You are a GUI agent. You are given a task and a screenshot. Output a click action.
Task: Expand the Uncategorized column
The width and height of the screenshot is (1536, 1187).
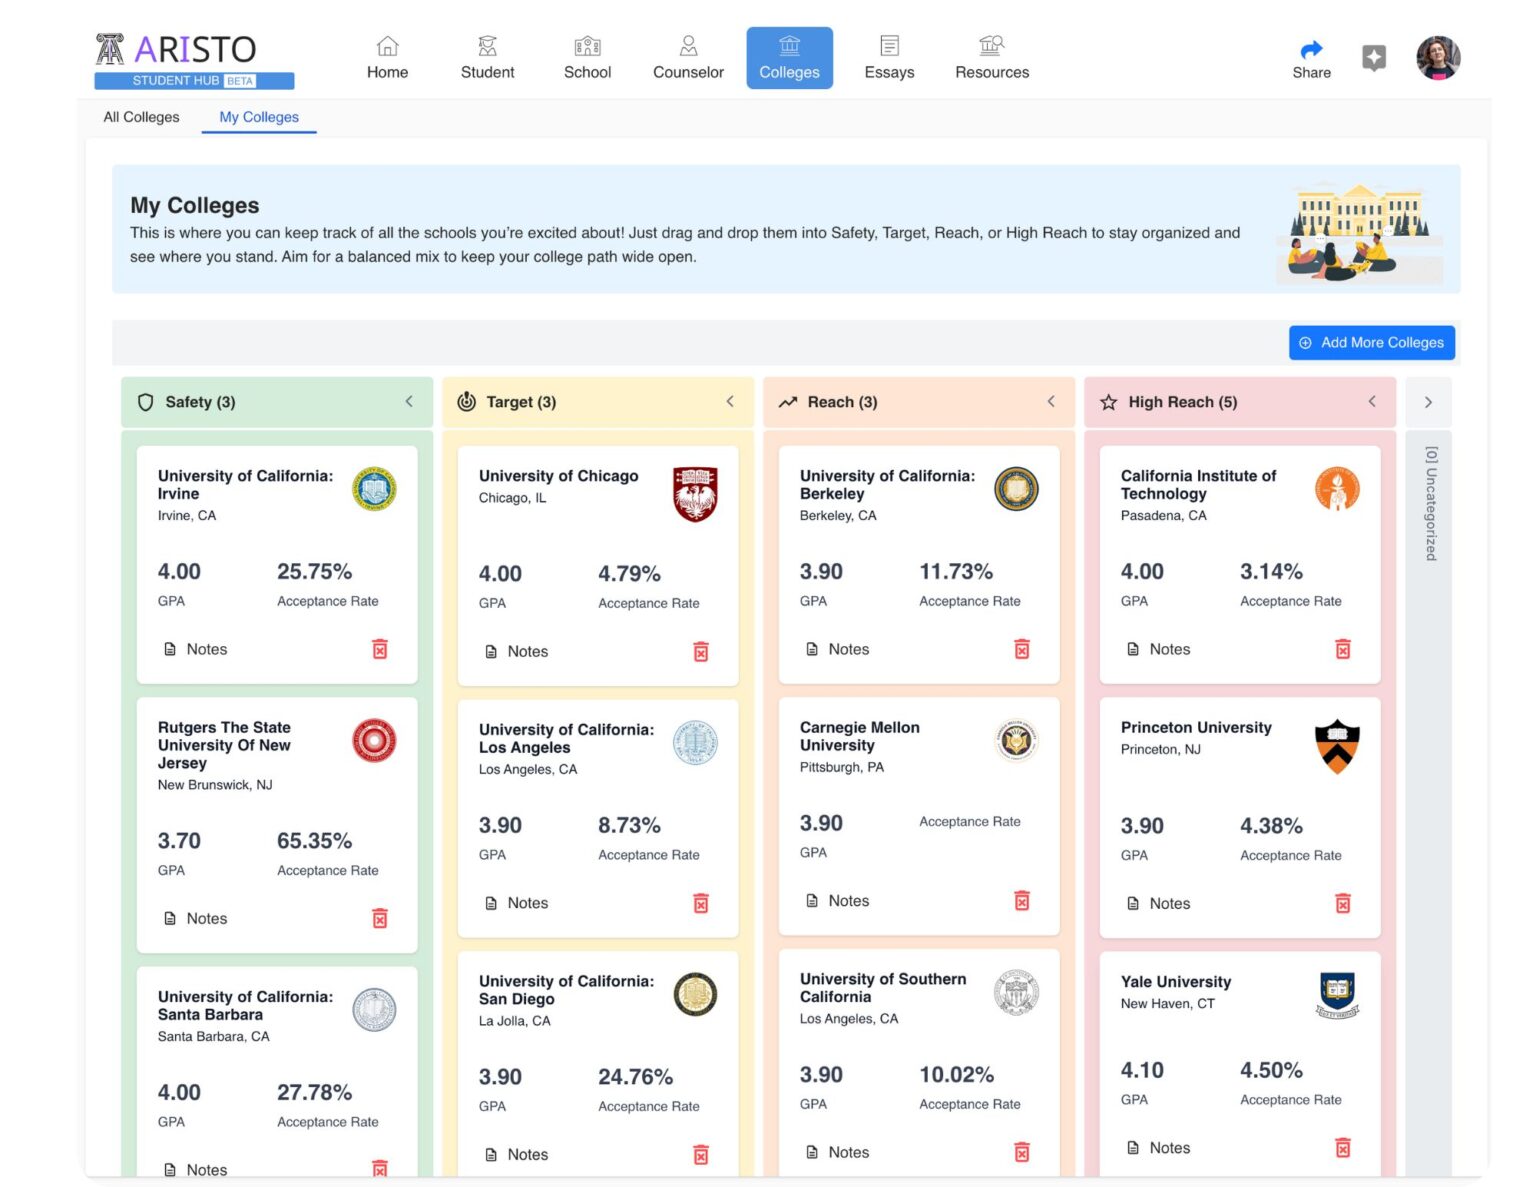1428,402
